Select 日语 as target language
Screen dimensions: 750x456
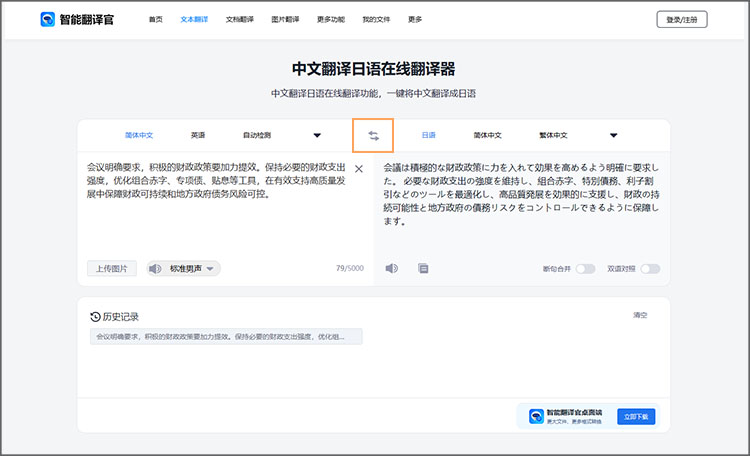pos(429,135)
